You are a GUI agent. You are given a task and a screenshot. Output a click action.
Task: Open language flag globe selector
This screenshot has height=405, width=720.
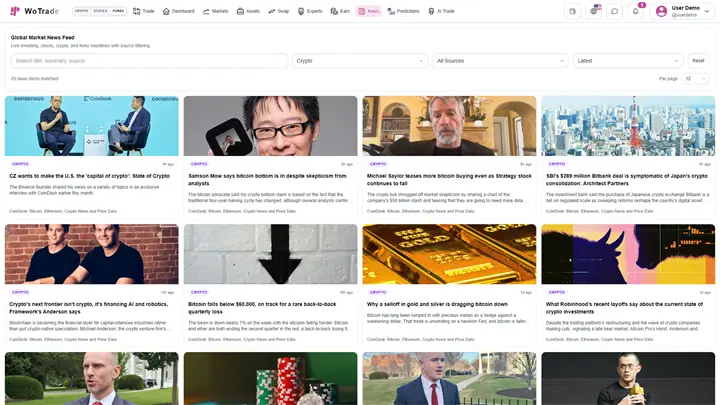tap(593, 11)
